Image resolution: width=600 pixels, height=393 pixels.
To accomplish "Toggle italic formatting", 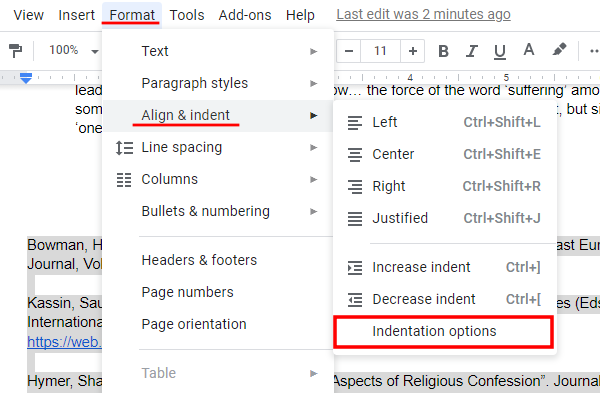I will click(471, 51).
